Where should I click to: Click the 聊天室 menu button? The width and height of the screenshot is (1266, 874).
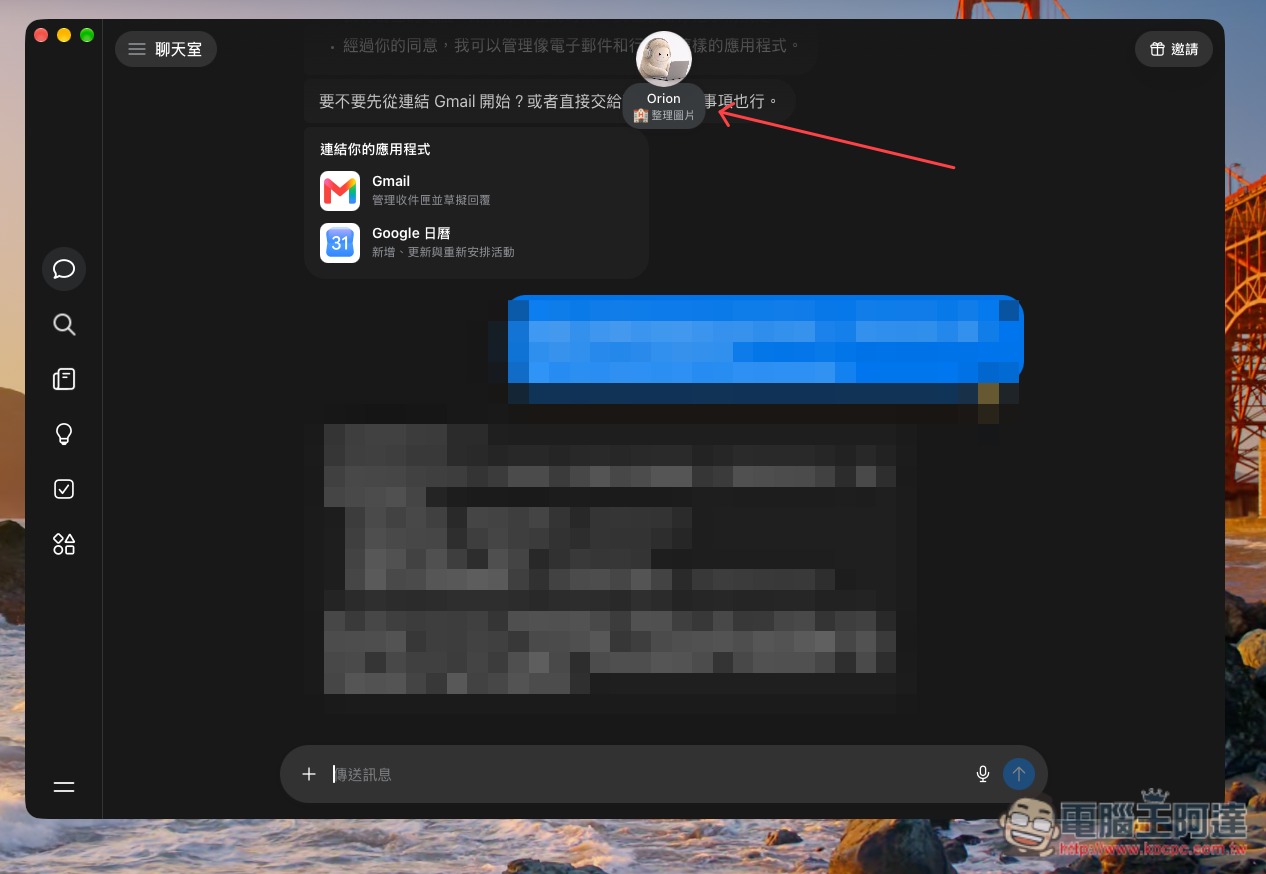tap(166, 49)
